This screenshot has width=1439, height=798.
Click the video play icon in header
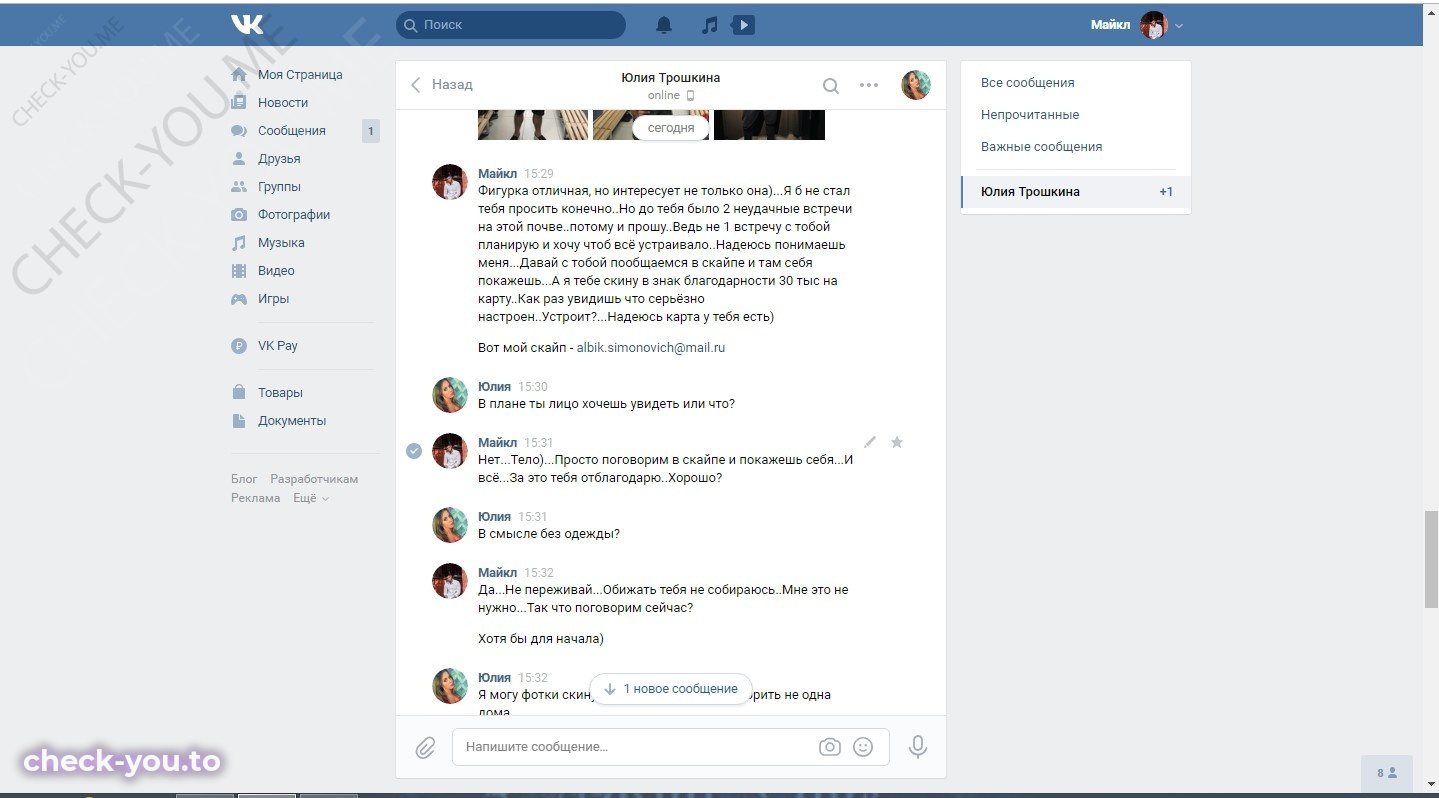(743, 25)
